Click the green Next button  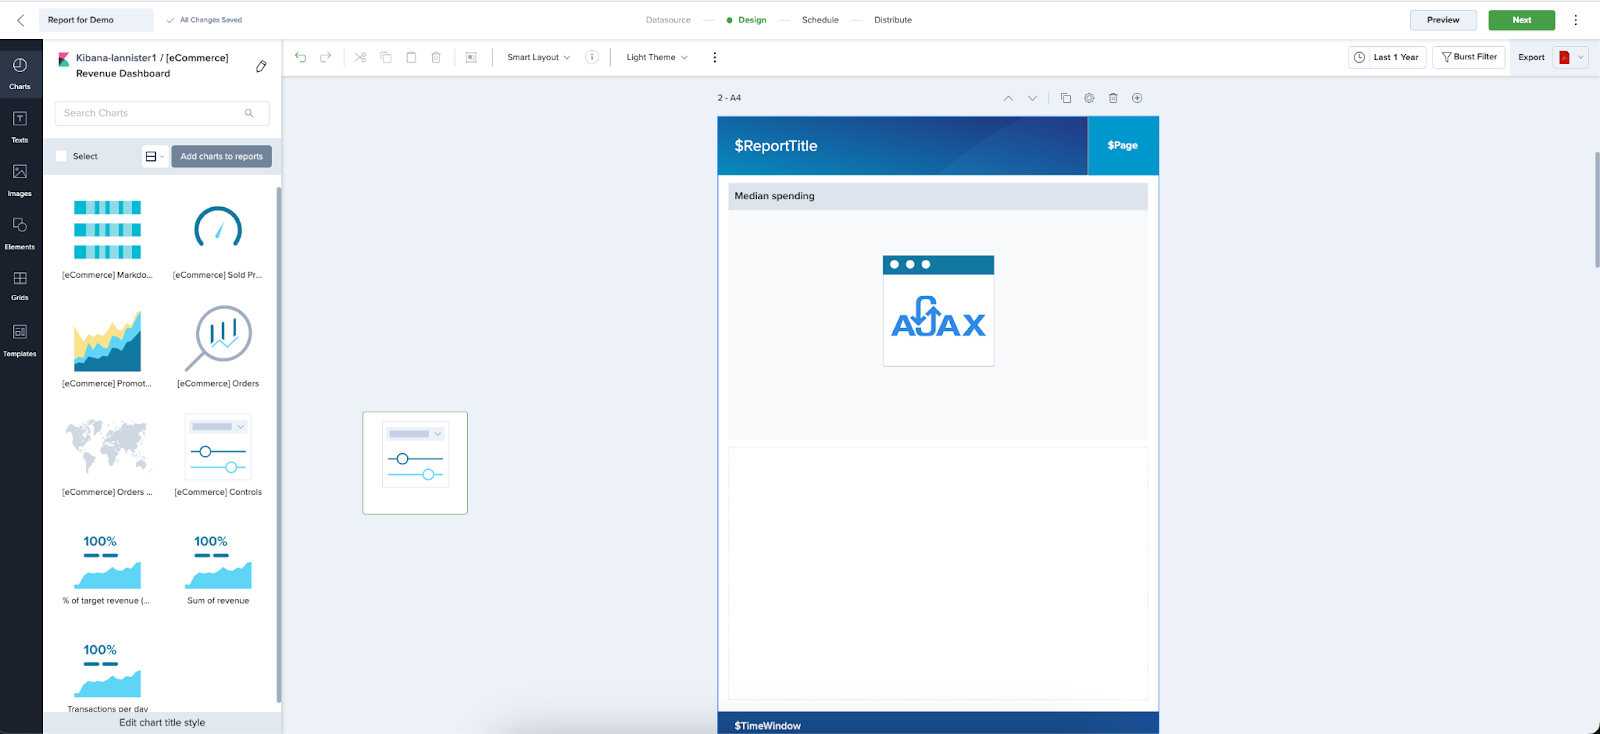coord(1521,20)
